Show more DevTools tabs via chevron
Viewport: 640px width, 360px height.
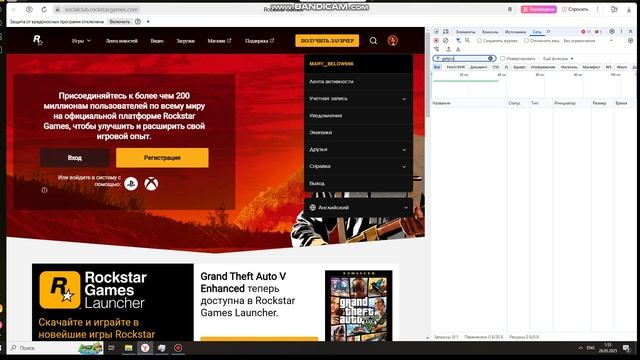548,31
